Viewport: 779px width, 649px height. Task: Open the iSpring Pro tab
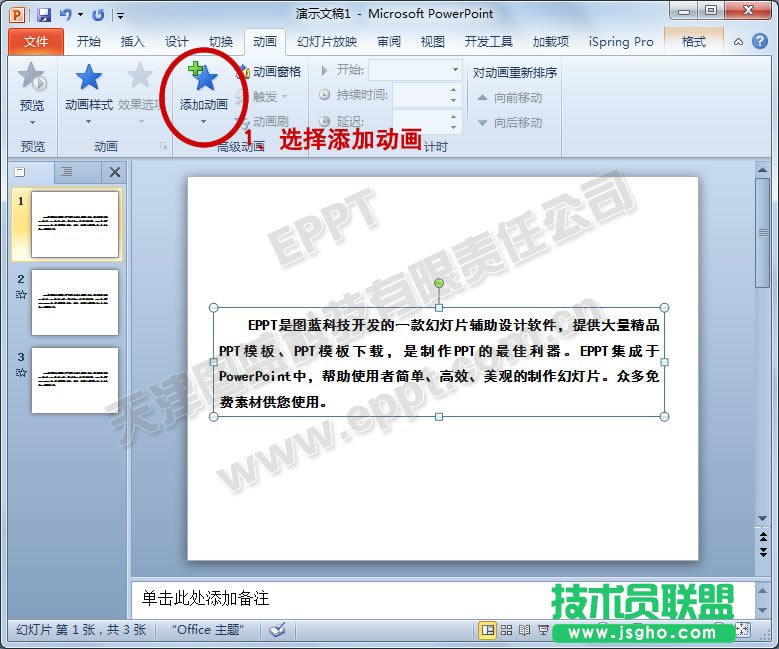point(621,41)
